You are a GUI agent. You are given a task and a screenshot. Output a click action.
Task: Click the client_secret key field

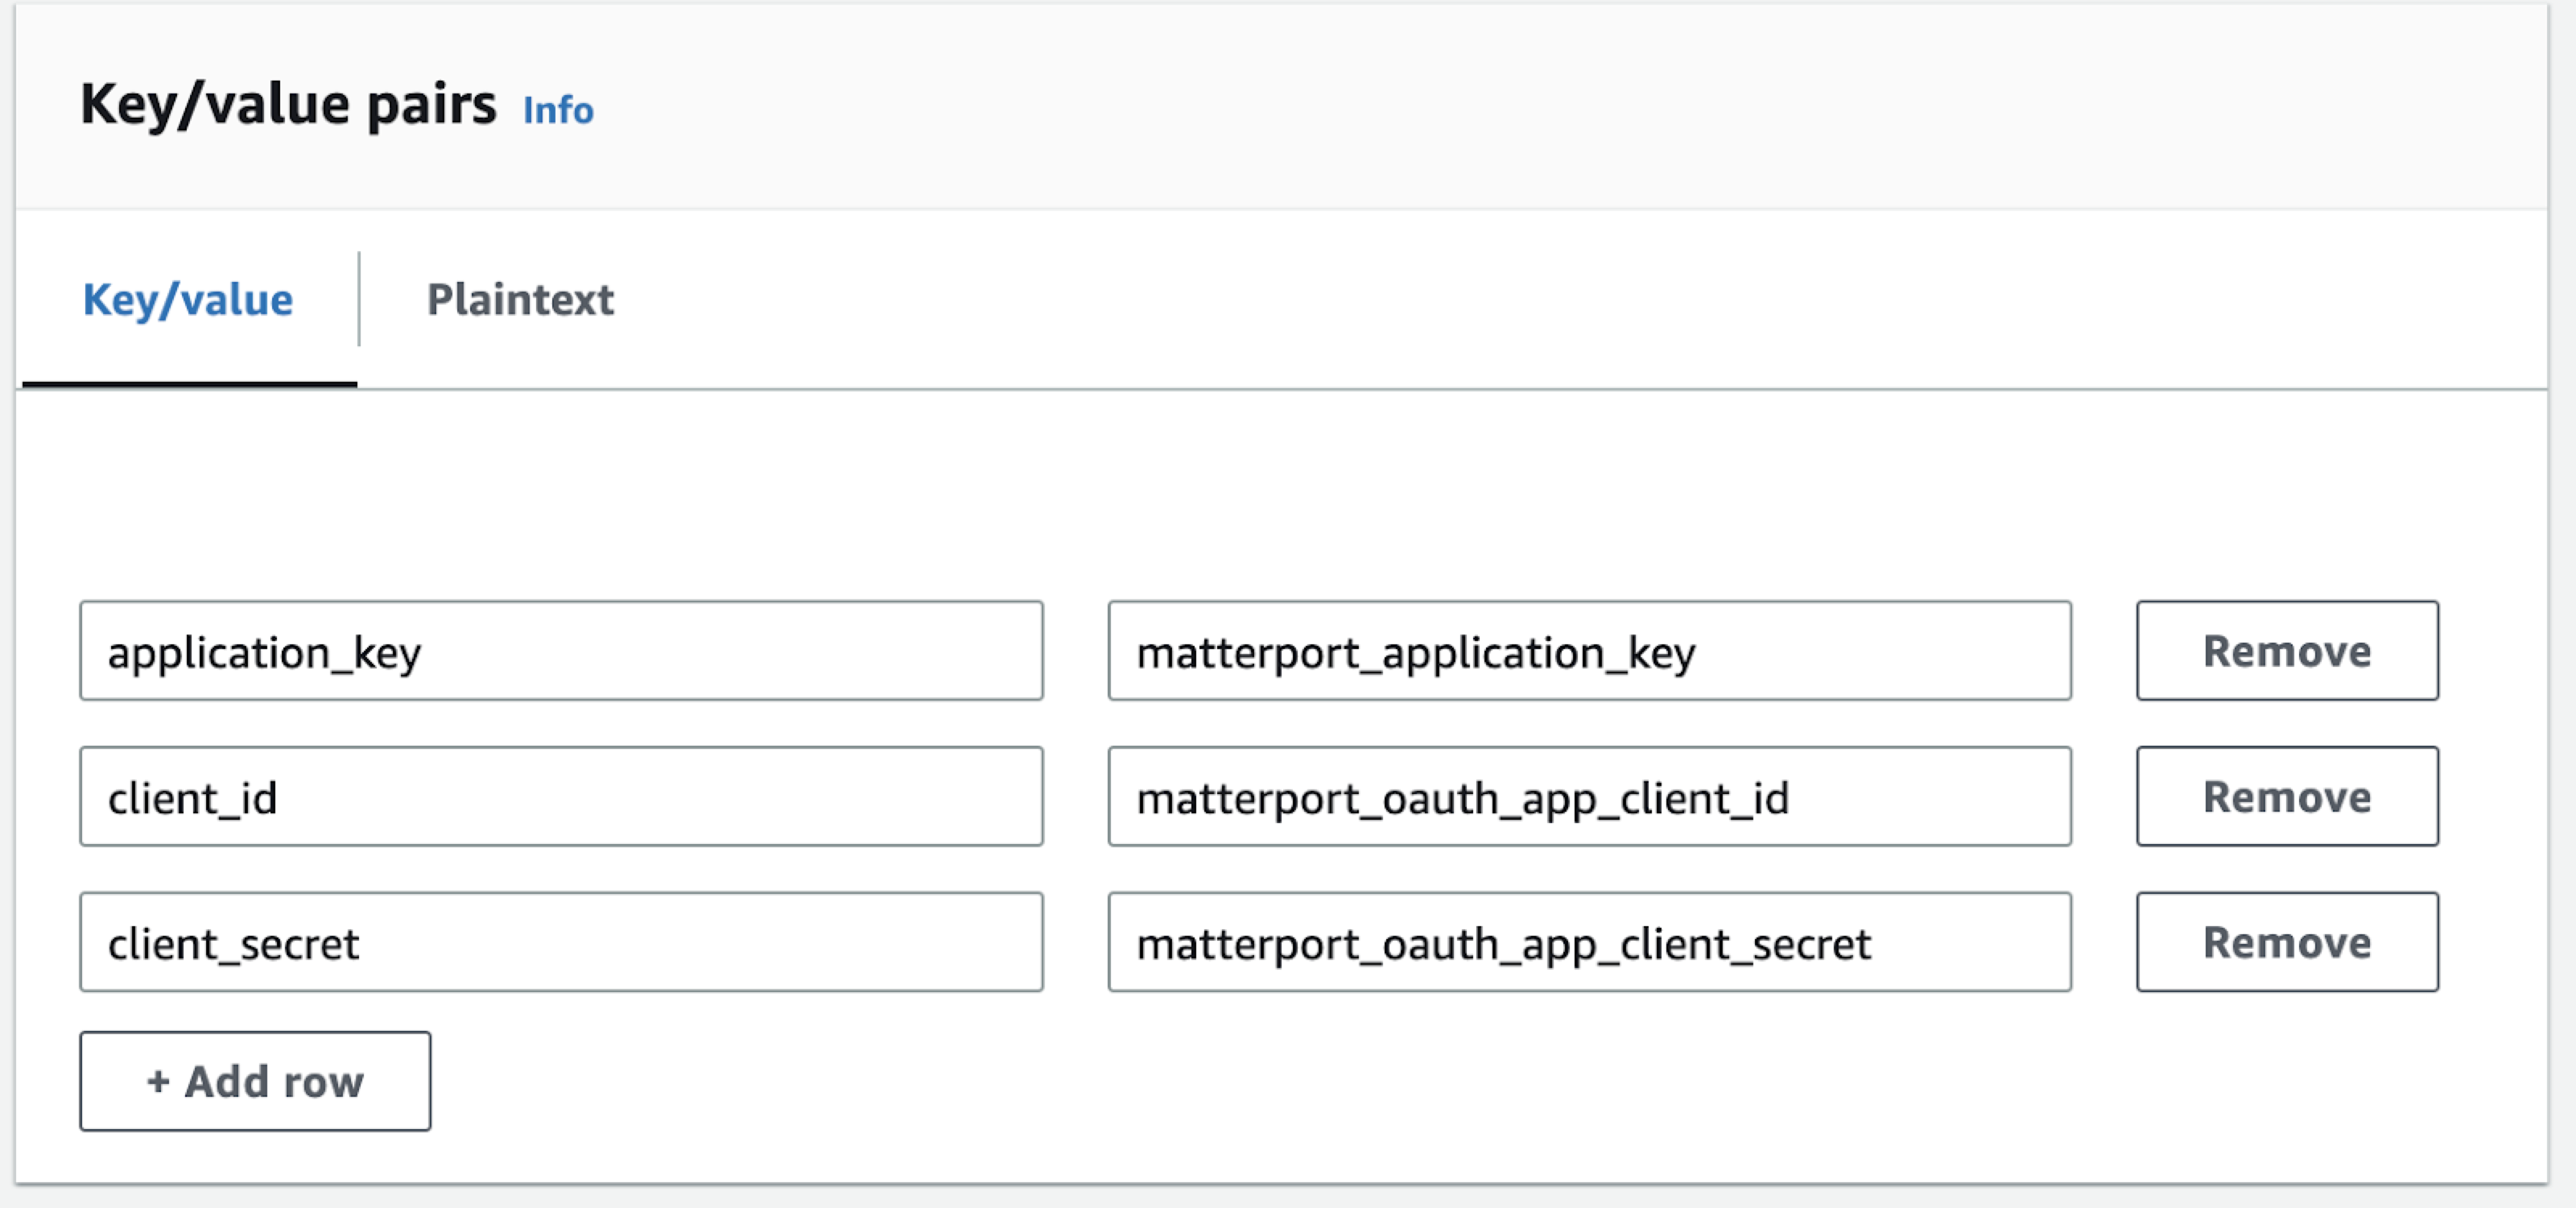(x=561, y=942)
